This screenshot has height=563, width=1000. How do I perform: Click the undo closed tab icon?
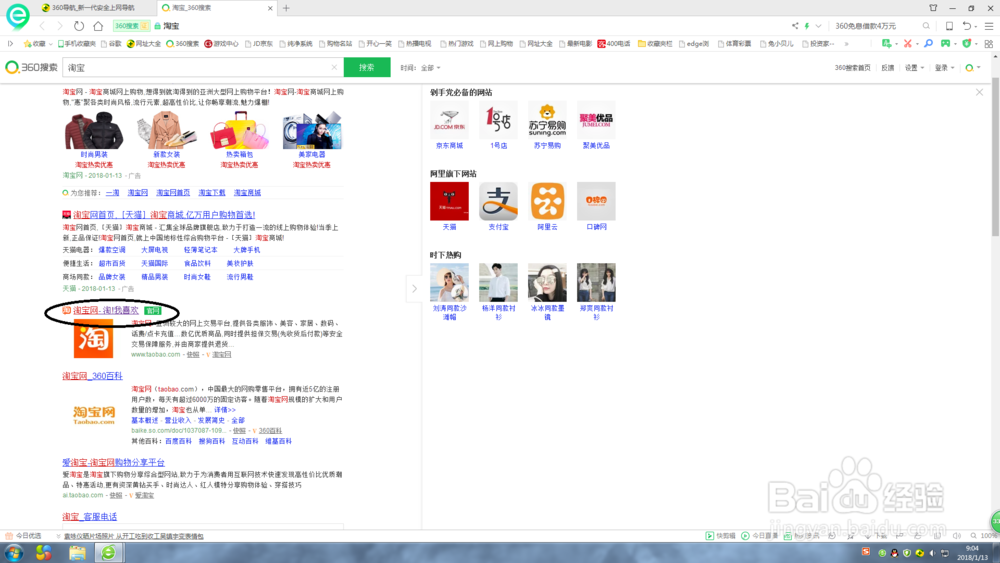pos(967,26)
